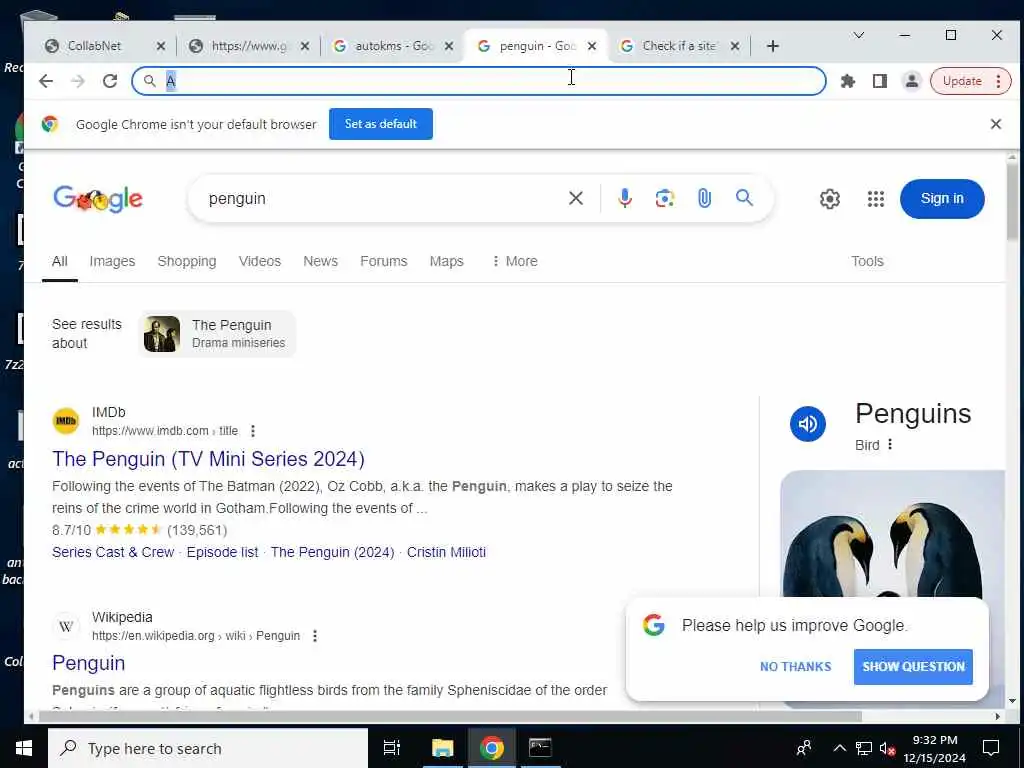Image resolution: width=1024 pixels, height=768 pixels.
Task: Open the Chrome profile avatar icon
Action: point(912,81)
